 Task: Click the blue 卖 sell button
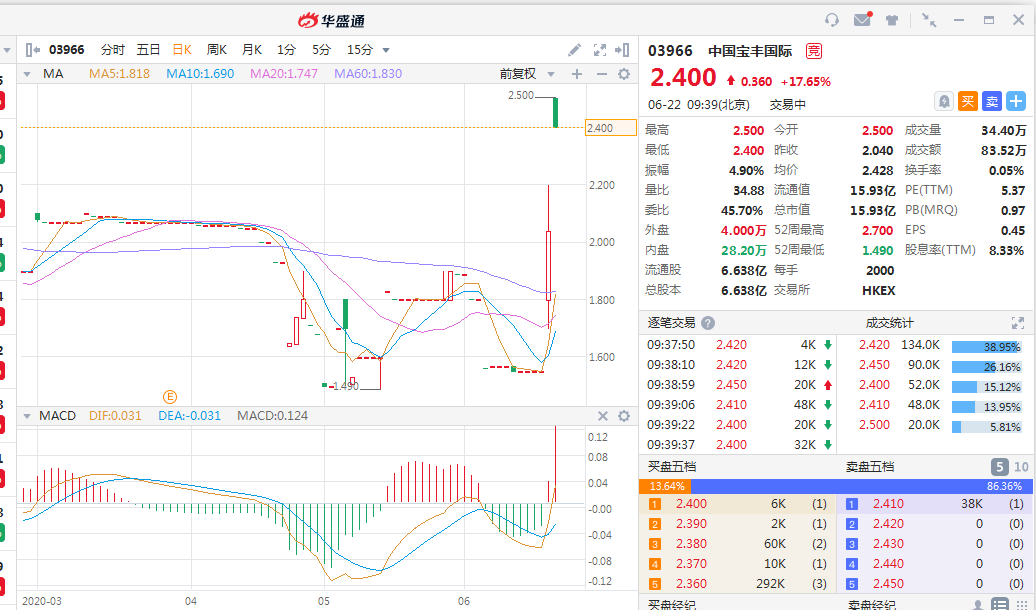991,101
